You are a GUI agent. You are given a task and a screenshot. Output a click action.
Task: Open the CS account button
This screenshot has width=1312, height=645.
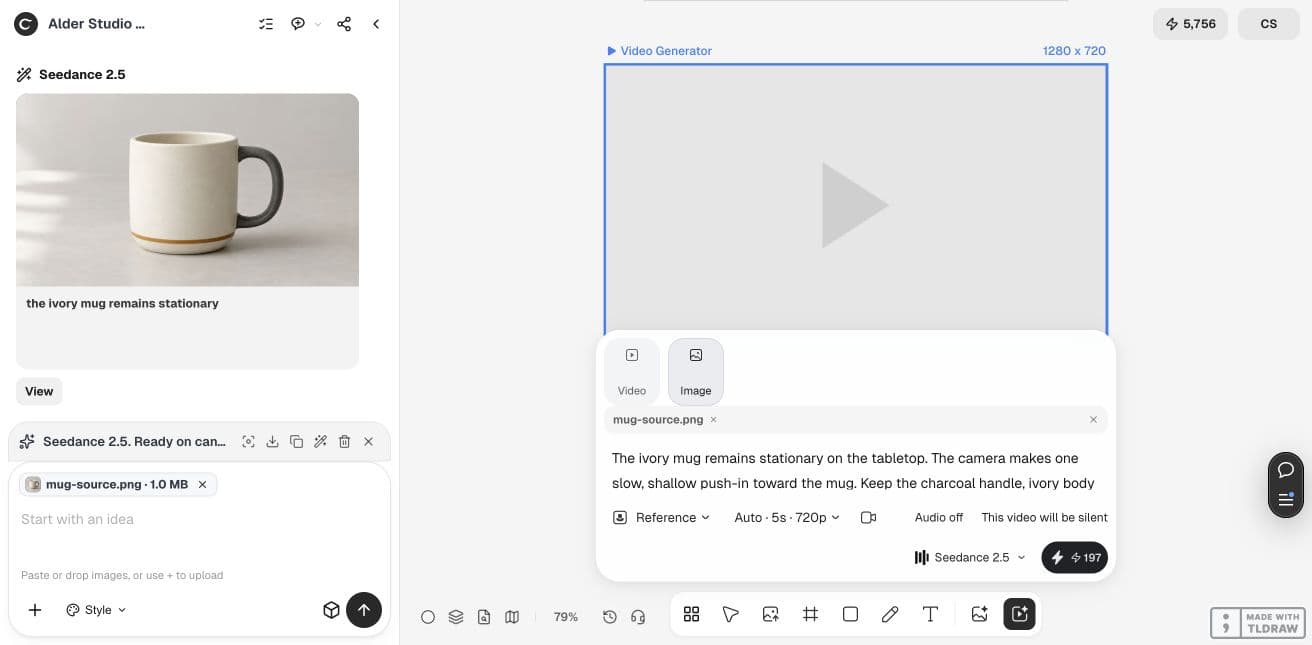(x=1268, y=24)
